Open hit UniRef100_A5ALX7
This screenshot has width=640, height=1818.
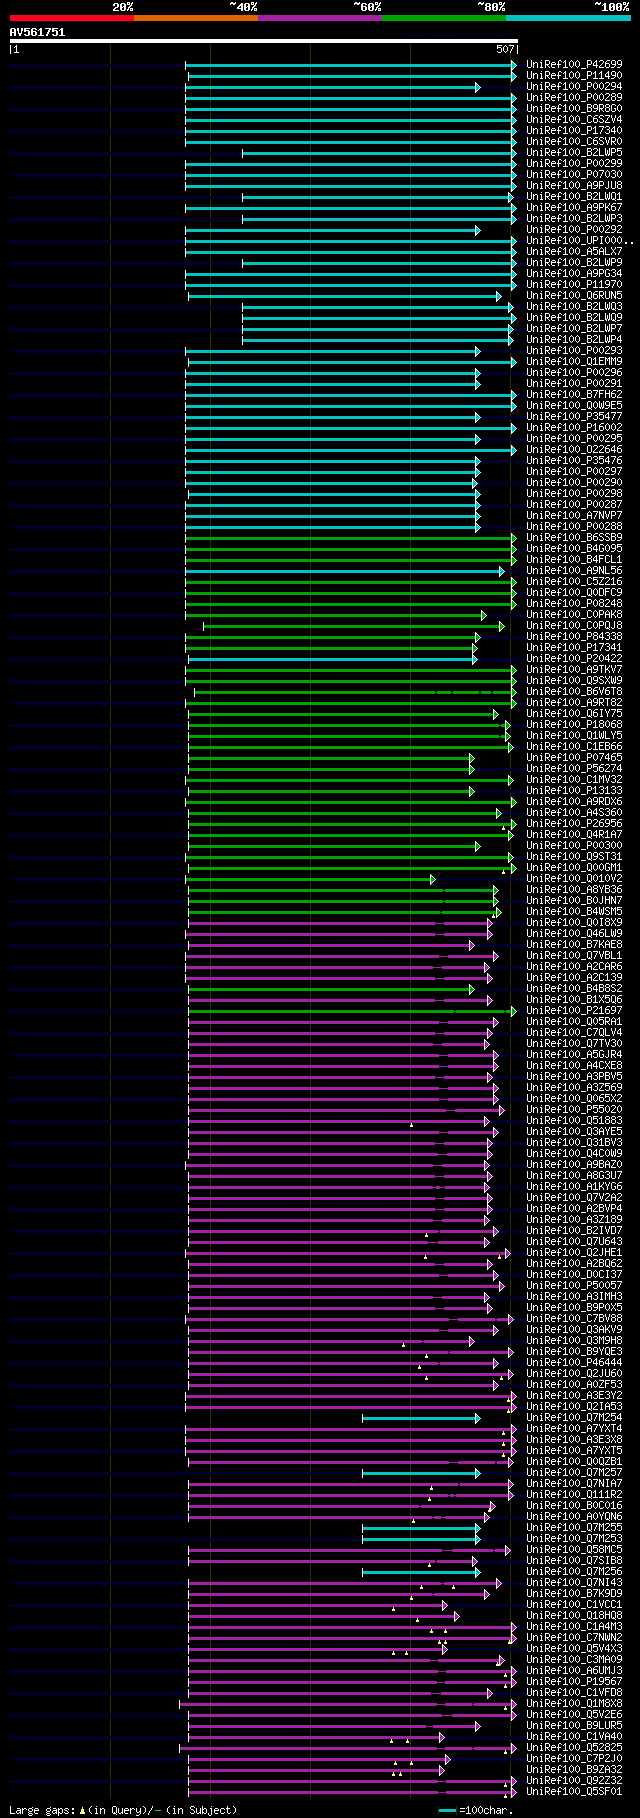coord(574,251)
